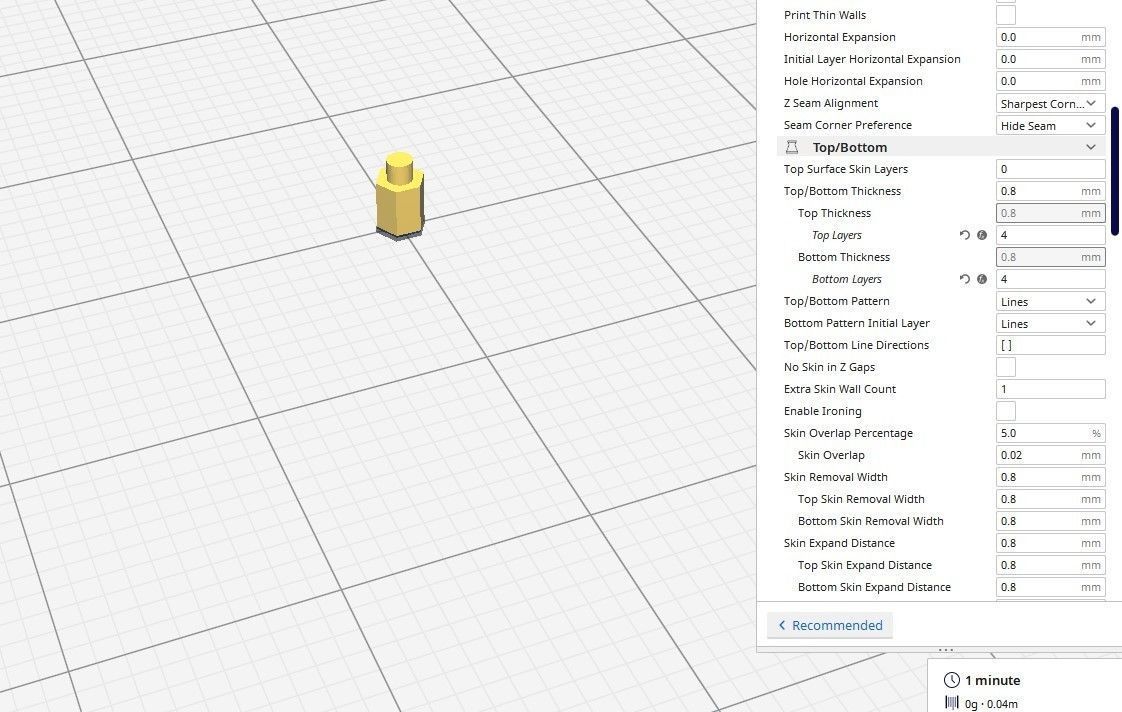Edit the Top Skin Removal Width value
Screen dimensions: 1122x712
[1050, 499]
